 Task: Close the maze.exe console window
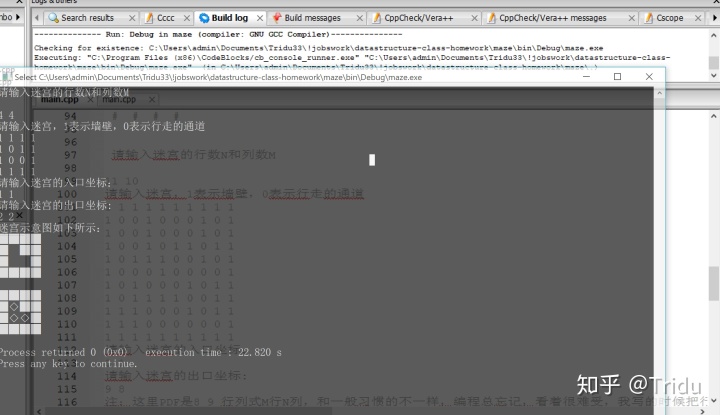[649, 77]
